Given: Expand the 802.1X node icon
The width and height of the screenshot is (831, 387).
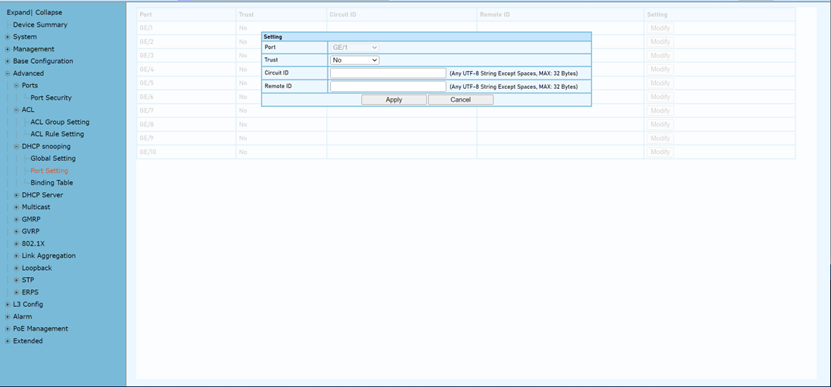Looking at the screenshot, I should tap(16, 244).
